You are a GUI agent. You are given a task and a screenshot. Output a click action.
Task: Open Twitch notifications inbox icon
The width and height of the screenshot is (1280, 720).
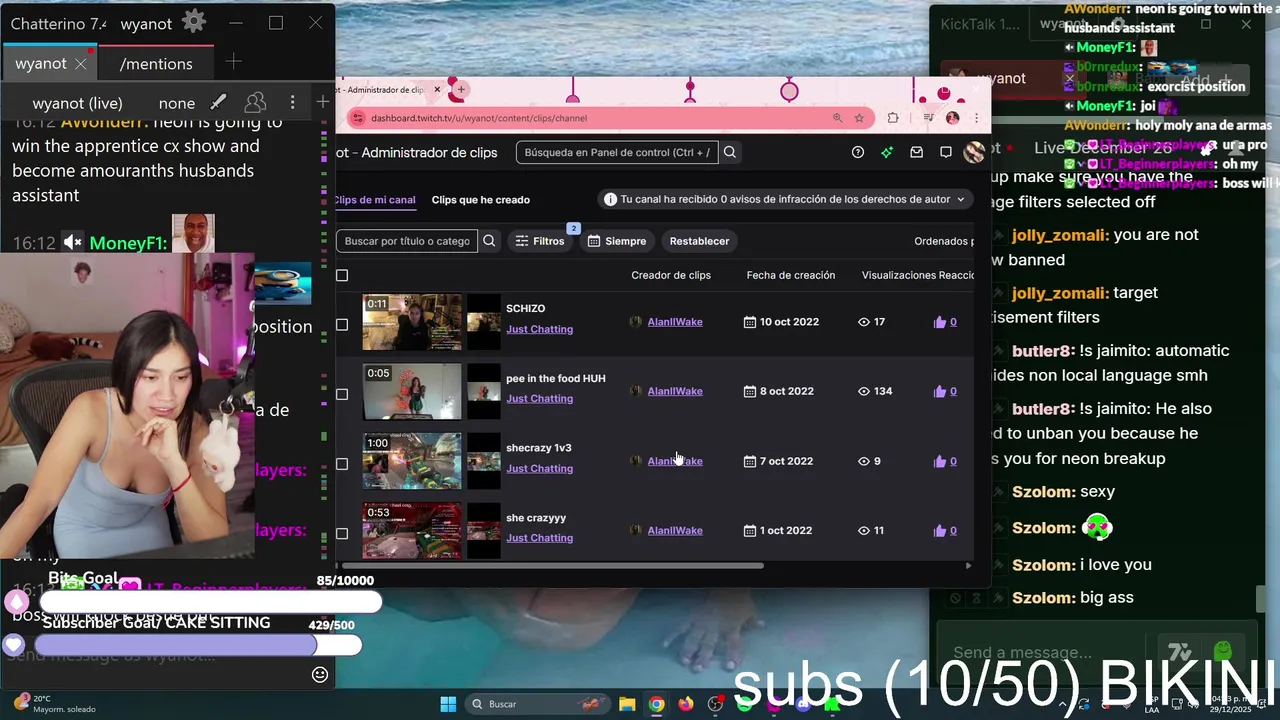pos(916,152)
